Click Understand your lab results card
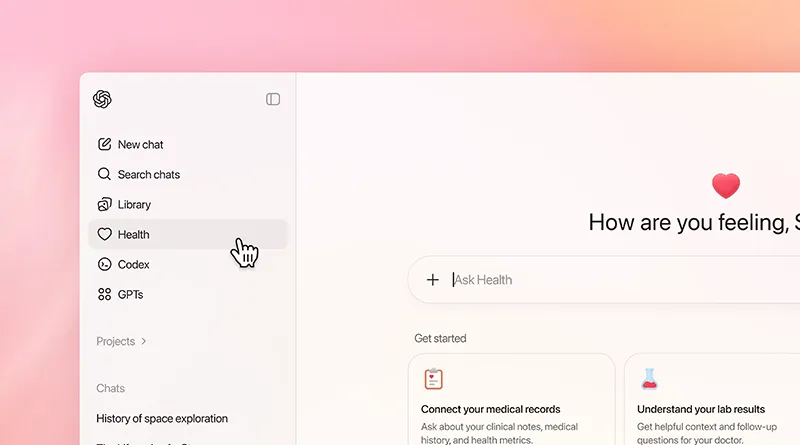This screenshot has width=800, height=445. pyautogui.click(x=712, y=399)
